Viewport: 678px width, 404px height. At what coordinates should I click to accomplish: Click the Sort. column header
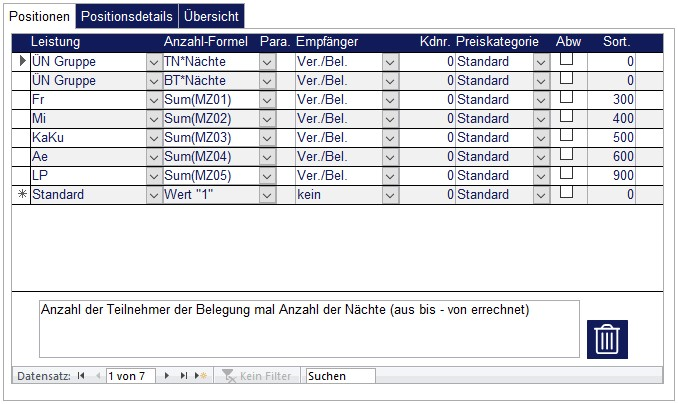click(616, 42)
